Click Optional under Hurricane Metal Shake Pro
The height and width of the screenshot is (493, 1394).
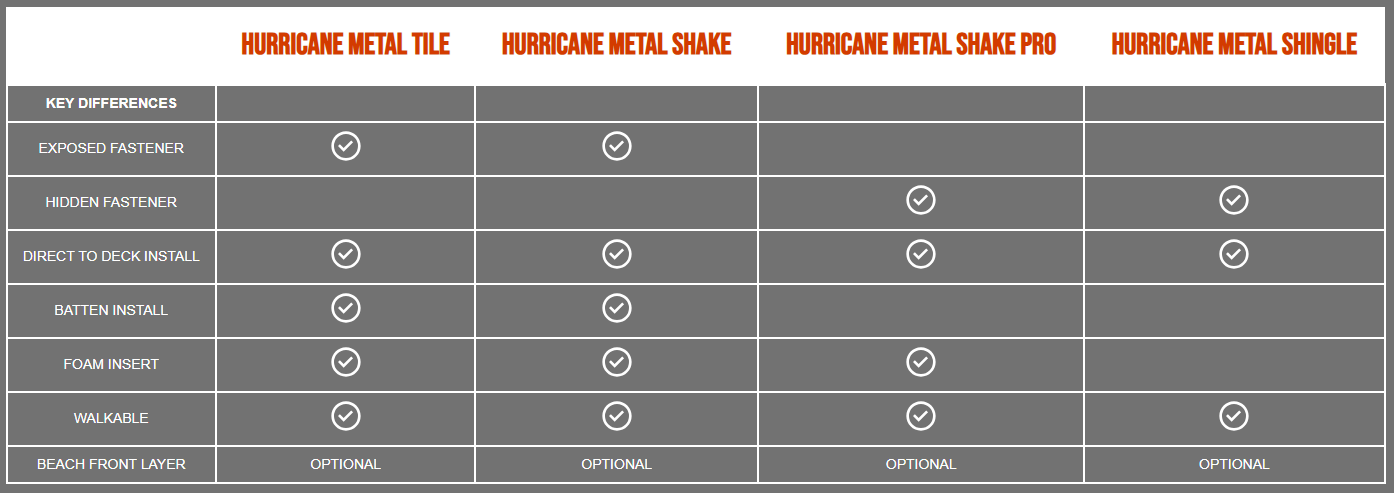coord(921,464)
